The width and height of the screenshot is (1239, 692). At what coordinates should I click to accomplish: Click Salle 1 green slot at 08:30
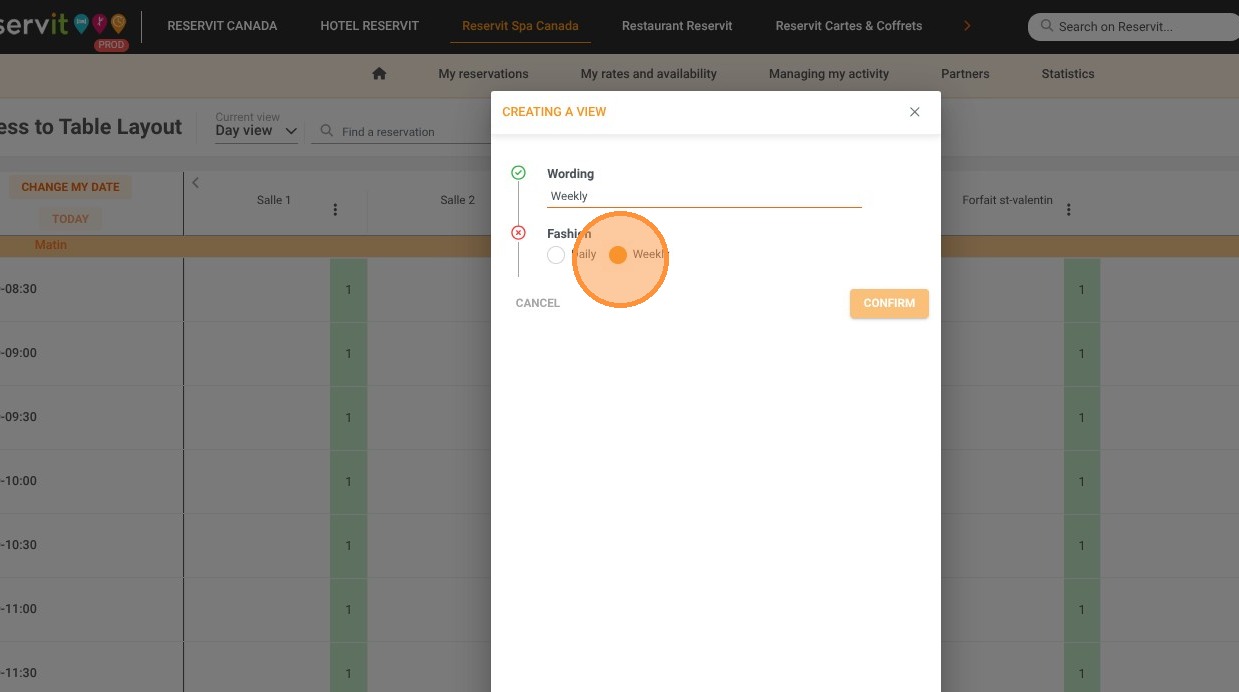point(348,290)
